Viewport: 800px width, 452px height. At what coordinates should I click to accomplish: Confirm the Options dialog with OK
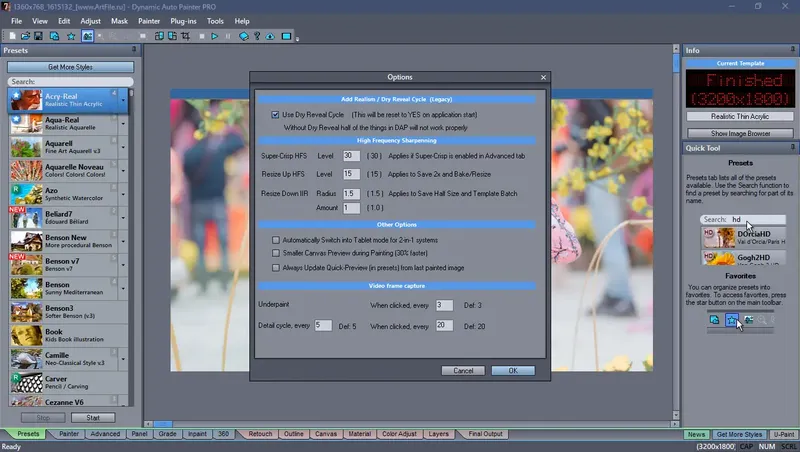pos(513,371)
